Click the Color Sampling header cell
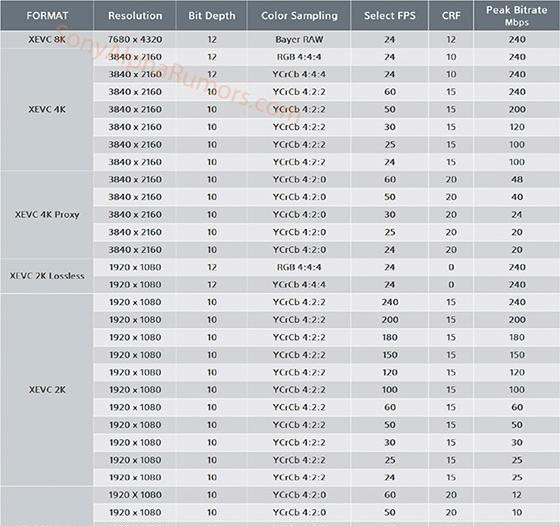Image resolution: width=560 pixels, height=526 pixels. 299,15
